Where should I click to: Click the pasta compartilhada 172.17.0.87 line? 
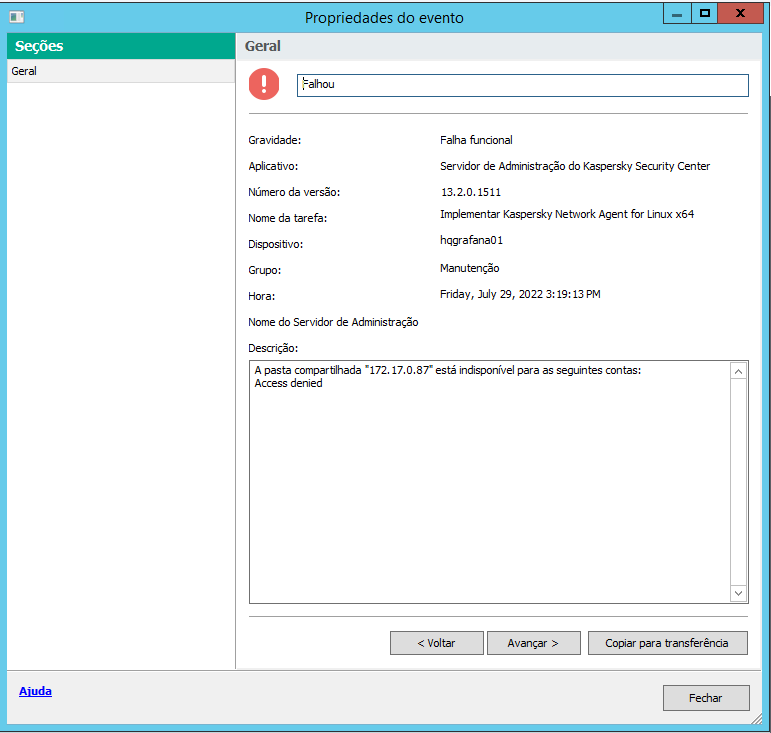448,370
